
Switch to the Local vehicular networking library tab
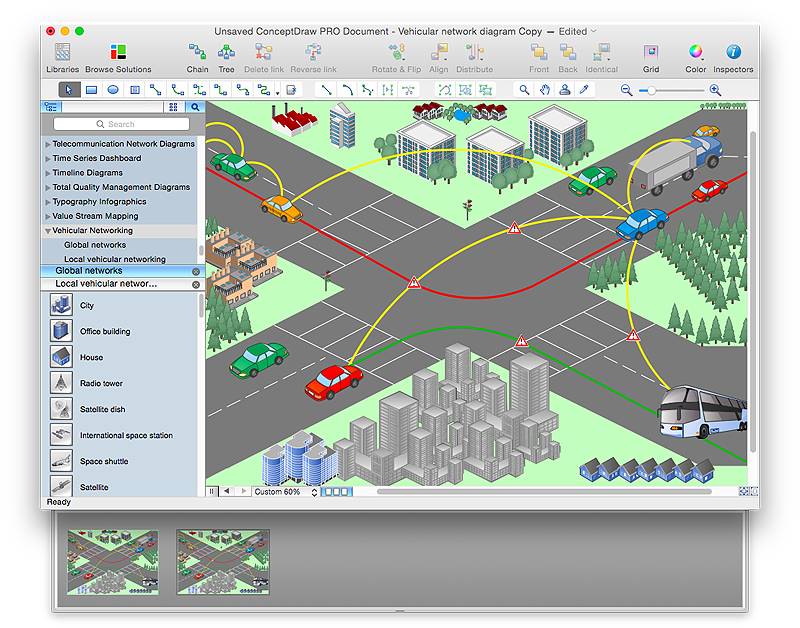(106, 284)
